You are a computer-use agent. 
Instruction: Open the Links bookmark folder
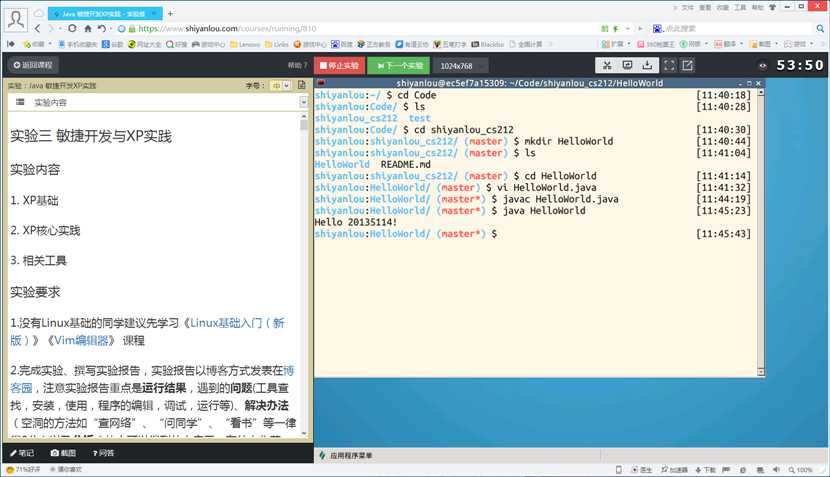pos(277,44)
